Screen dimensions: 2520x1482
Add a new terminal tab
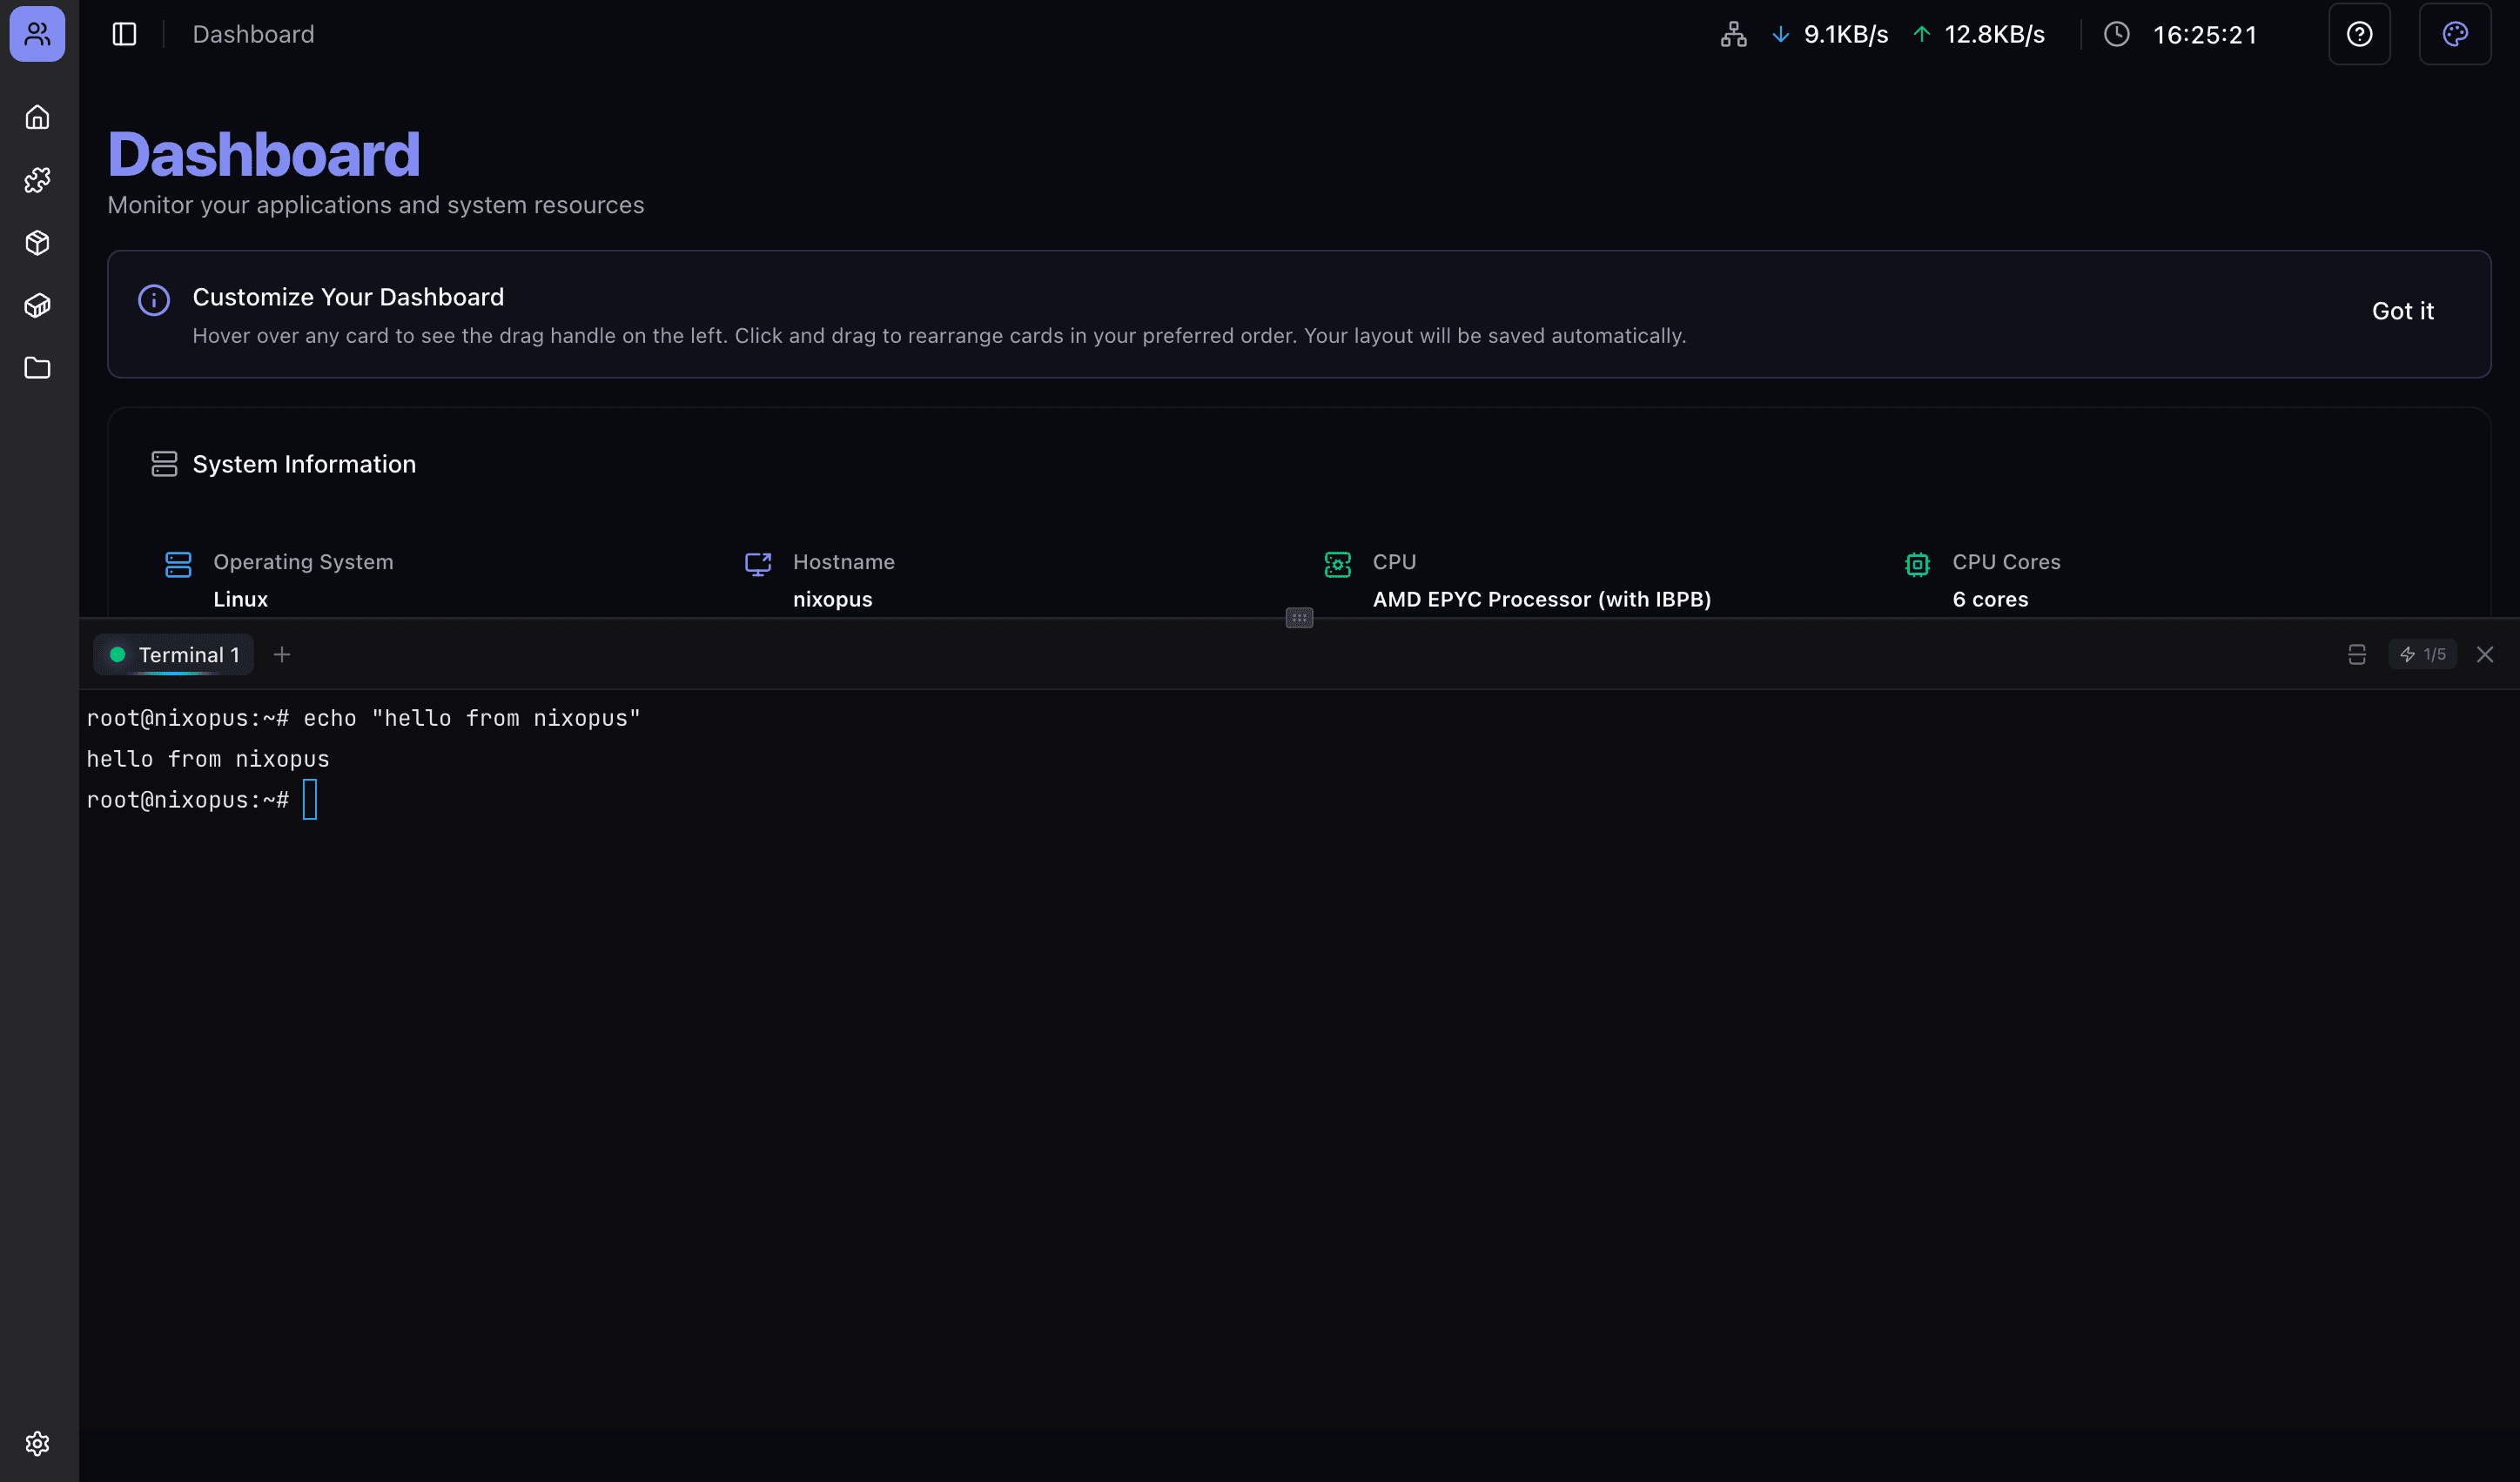point(282,655)
